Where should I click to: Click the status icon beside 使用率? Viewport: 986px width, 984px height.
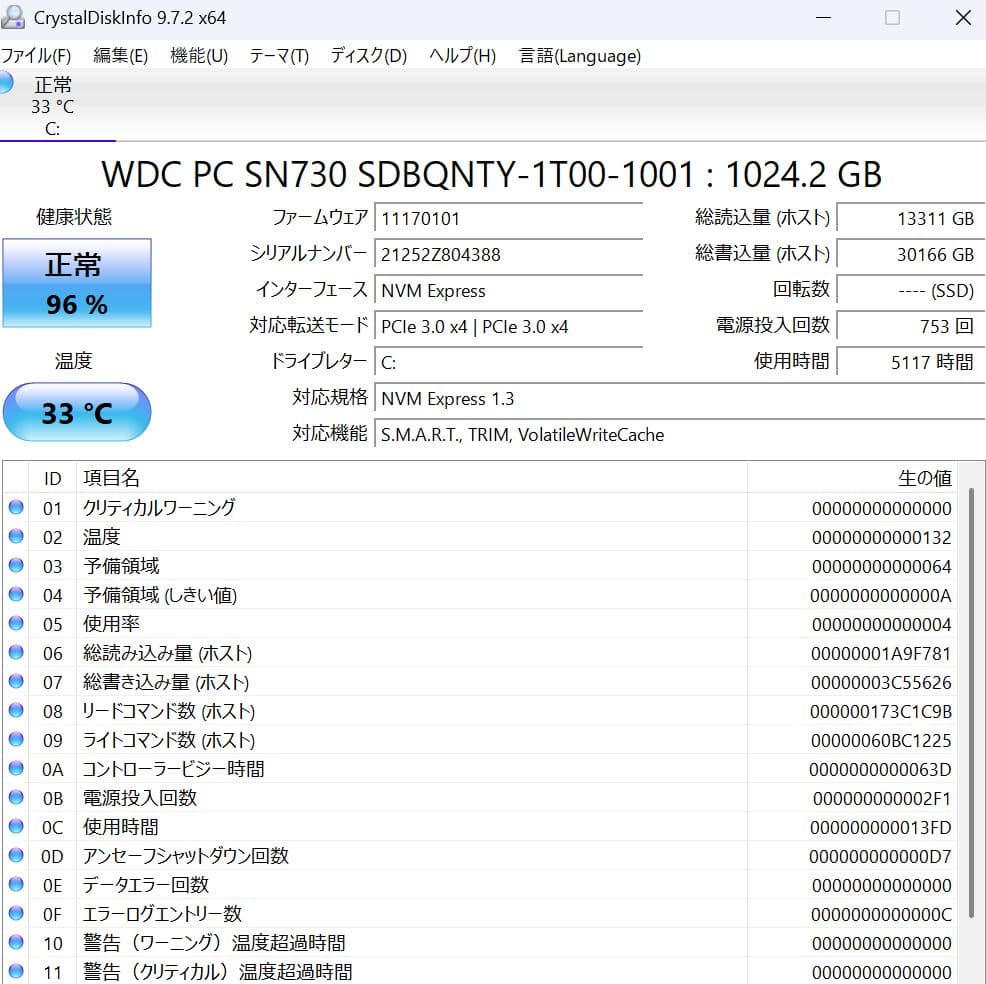[x=15, y=623]
